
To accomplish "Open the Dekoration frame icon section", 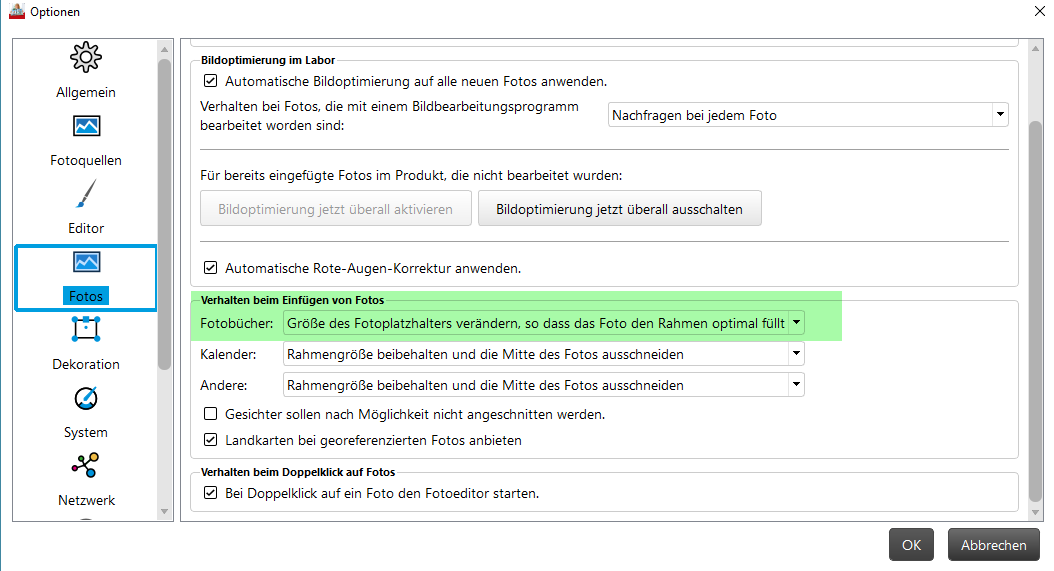I will pyautogui.click(x=86, y=330).
